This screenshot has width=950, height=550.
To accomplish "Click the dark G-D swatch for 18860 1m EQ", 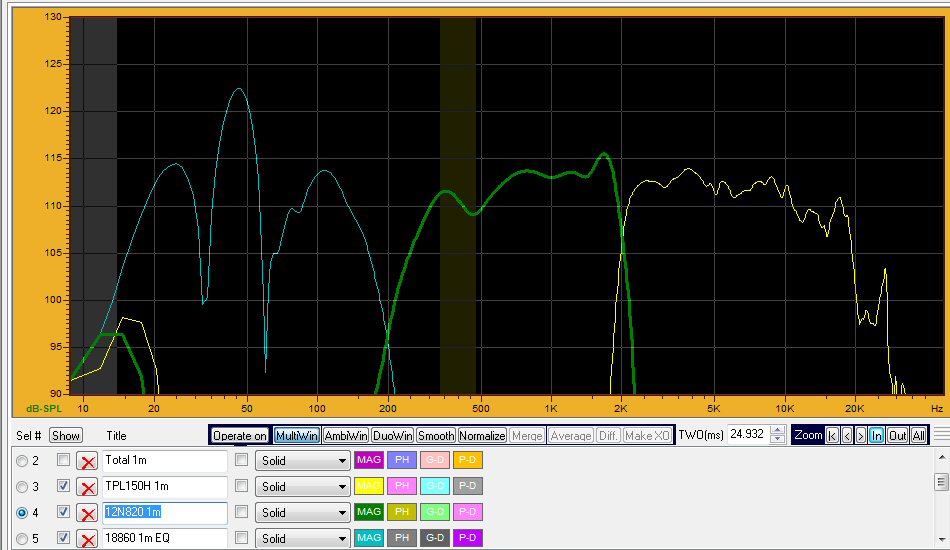I will click(434, 538).
